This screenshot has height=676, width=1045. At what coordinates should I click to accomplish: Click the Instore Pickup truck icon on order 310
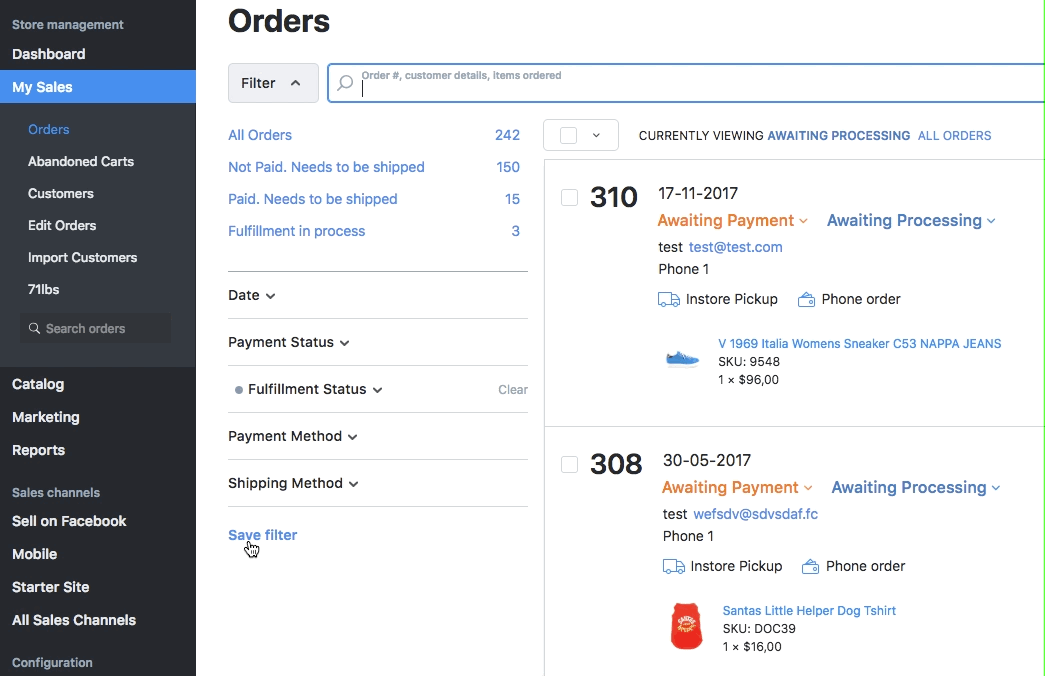click(x=668, y=299)
